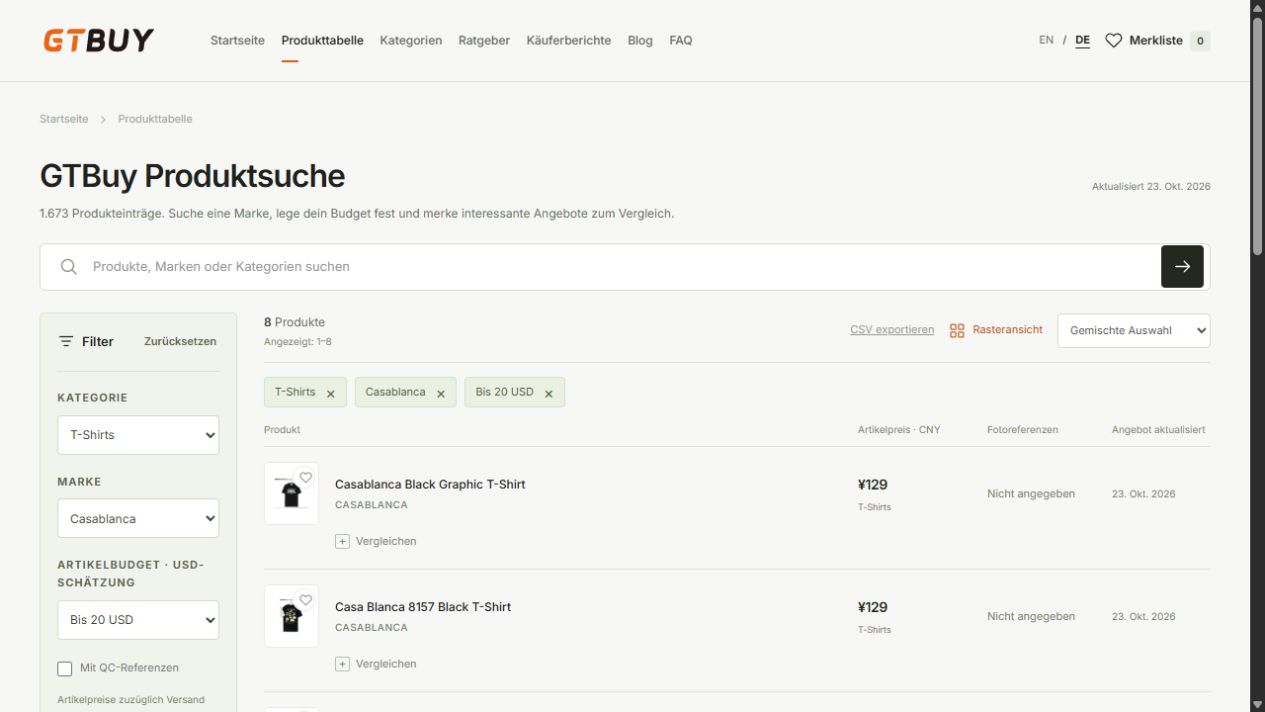The width and height of the screenshot is (1265, 712).
Task: Click the Filter lines icon
Action: pyautogui.click(x=66, y=341)
